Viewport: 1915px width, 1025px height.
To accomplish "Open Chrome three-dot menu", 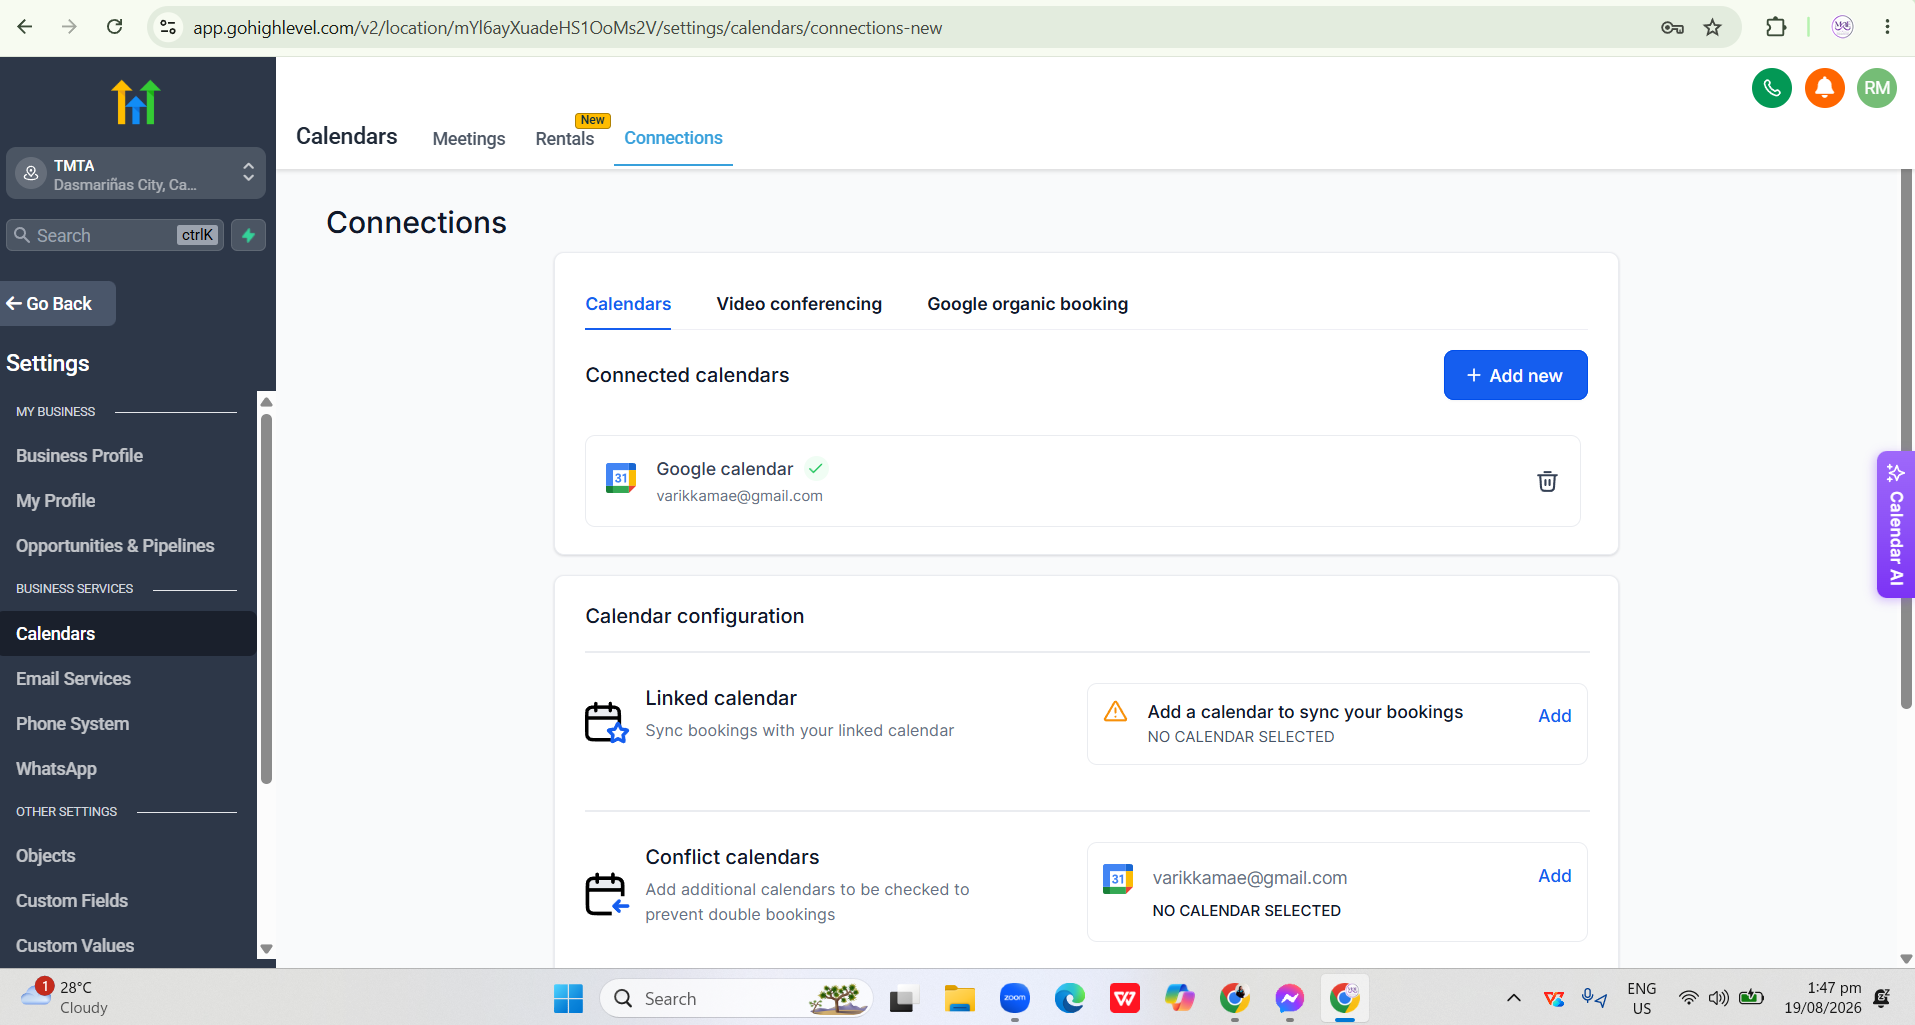I will [x=1887, y=27].
